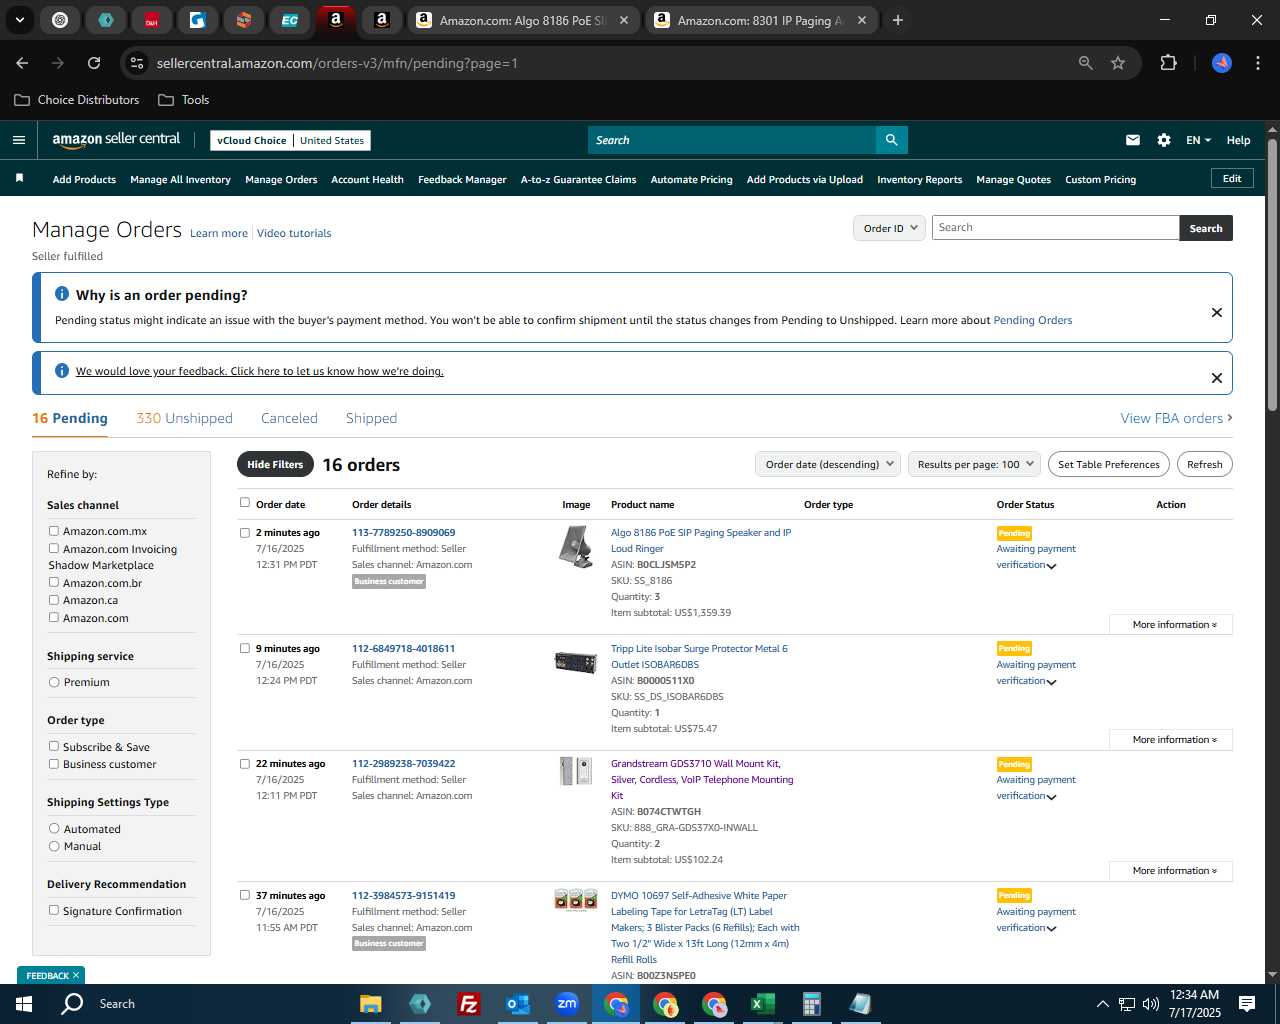Expand Awaiting payment verification for Algo 8186 order
The image size is (1280, 1024).
(1052, 566)
